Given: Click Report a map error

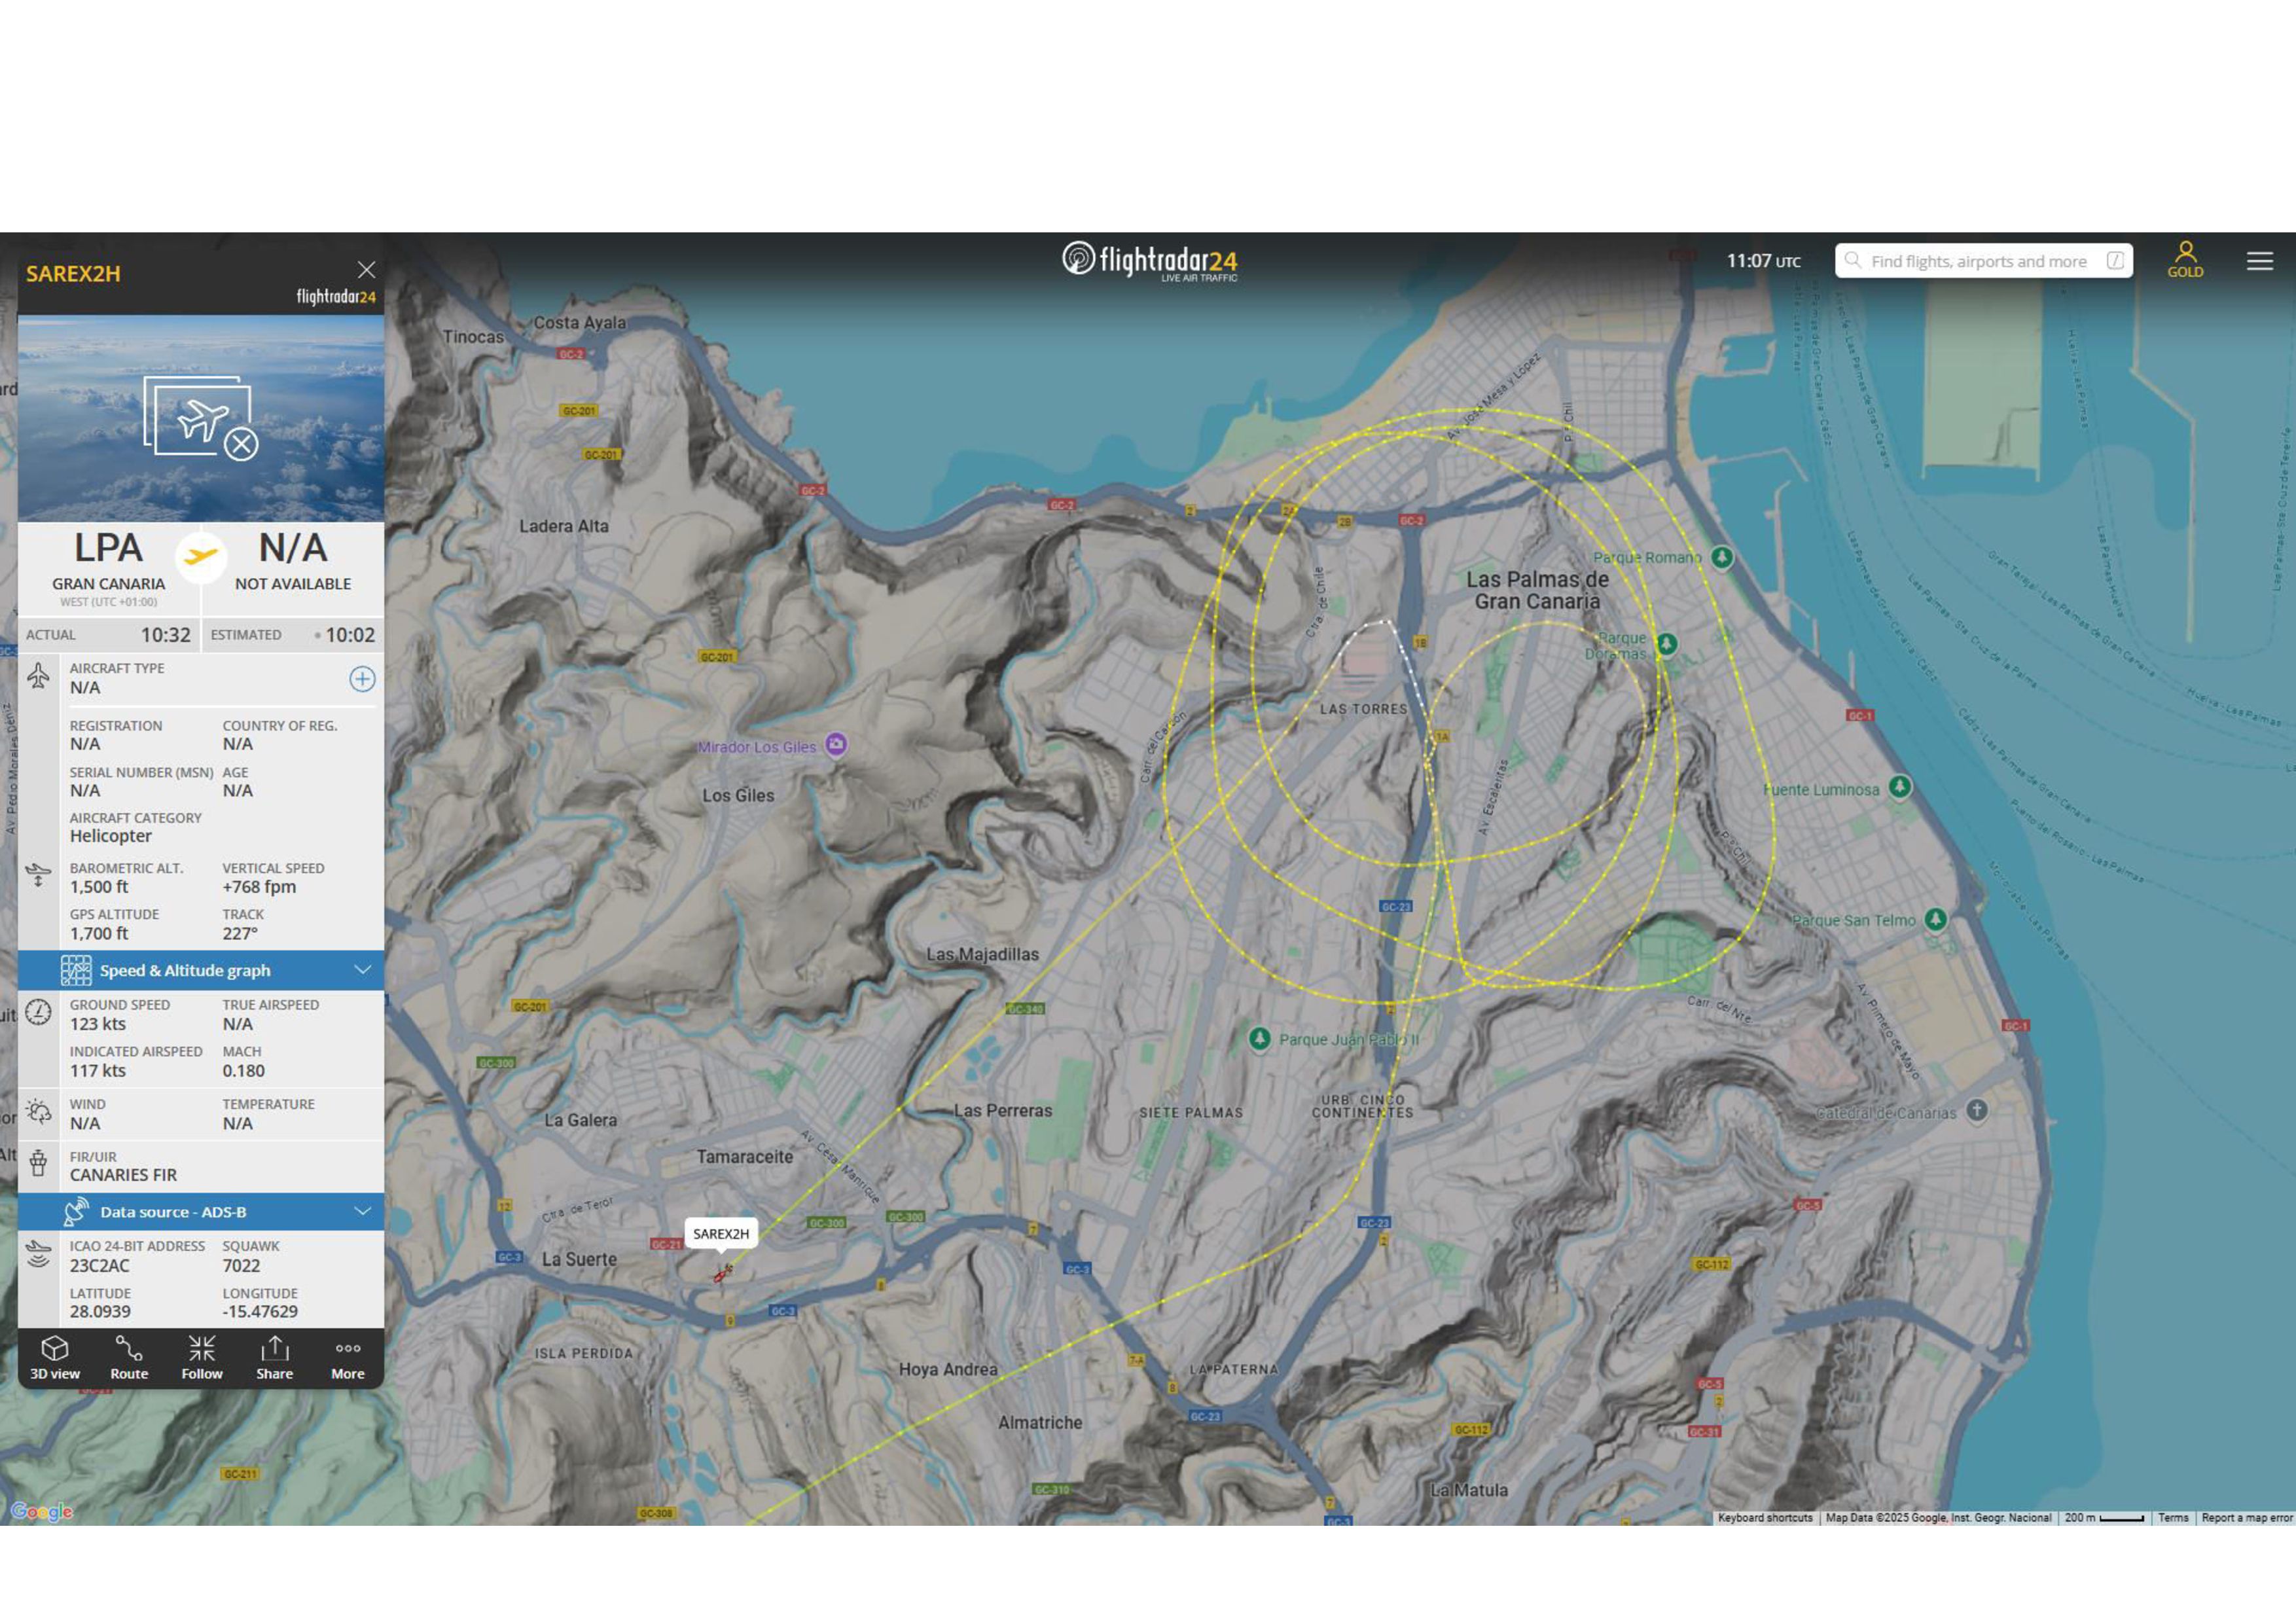Looking at the screenshot, I should tap(2246, 1517).
